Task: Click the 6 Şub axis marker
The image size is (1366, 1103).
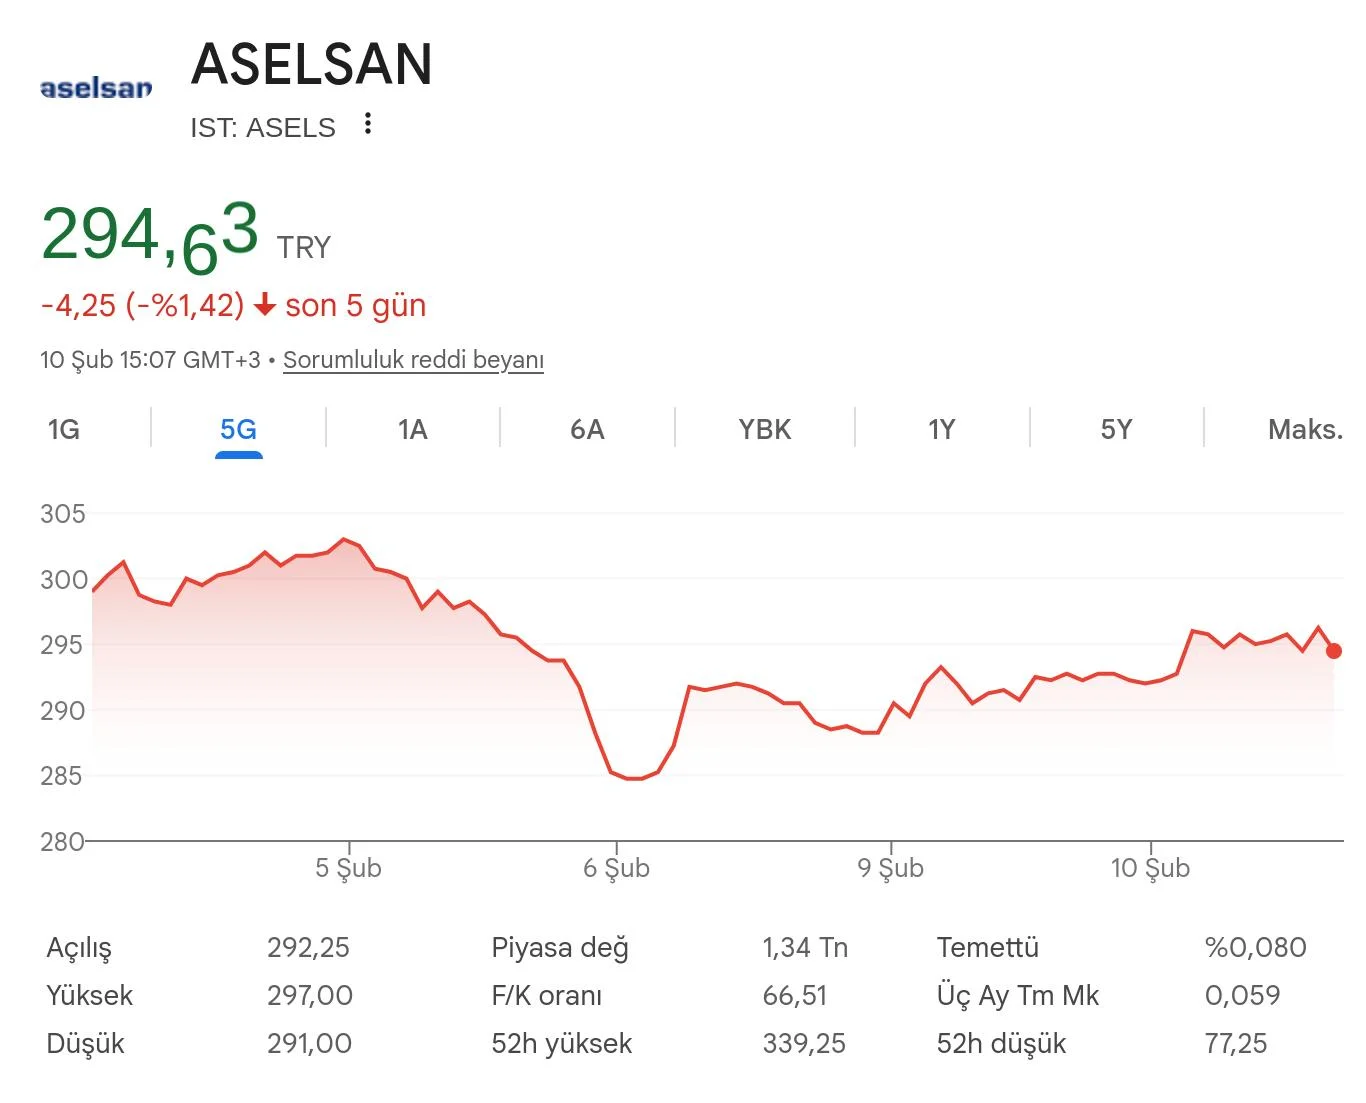Action: click(616, 867)
